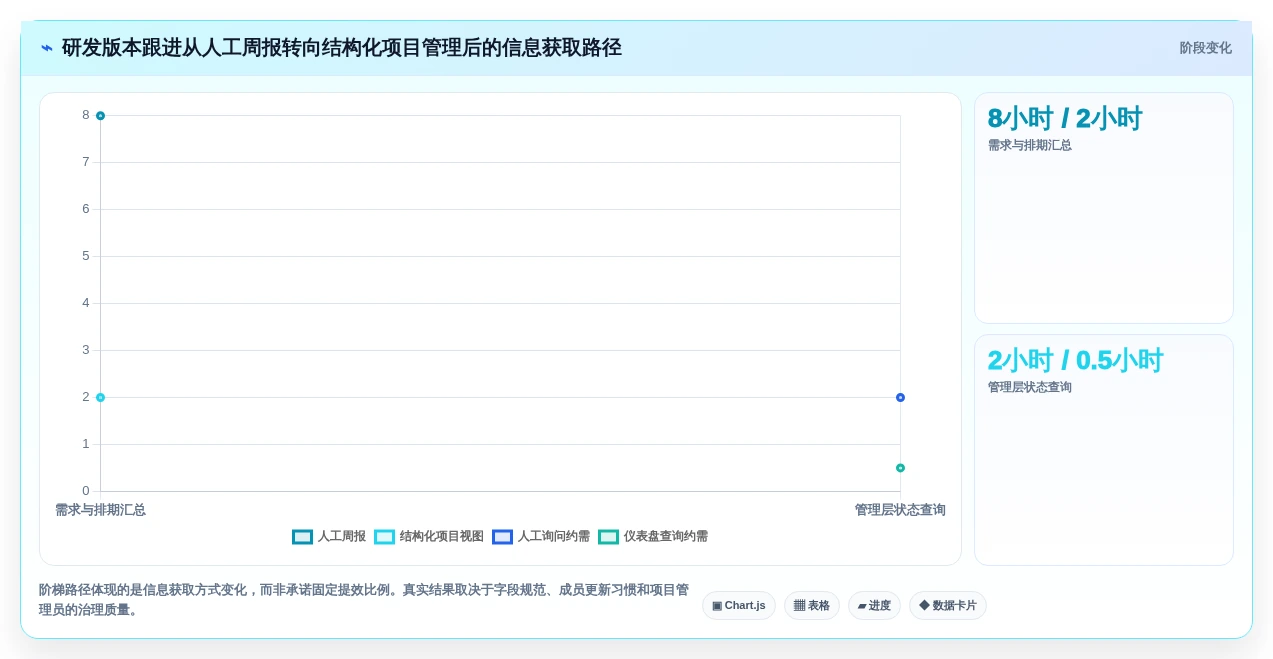Click the 管理层状态查询 x-axis label
The width and height of the screenshot is (1273, 659).
900,510
